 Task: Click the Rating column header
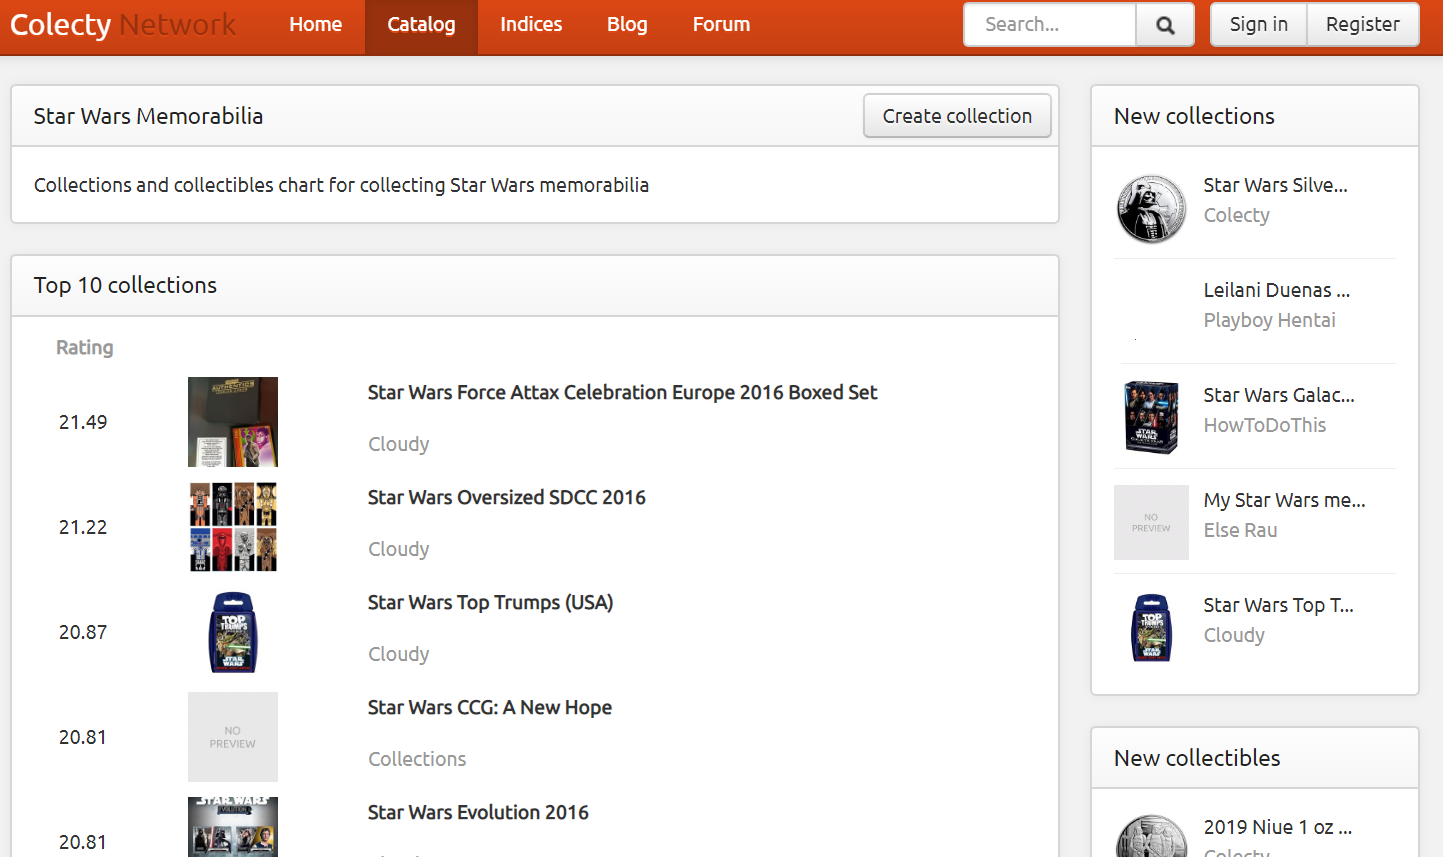pyautogui.click(x=84, y=347)
